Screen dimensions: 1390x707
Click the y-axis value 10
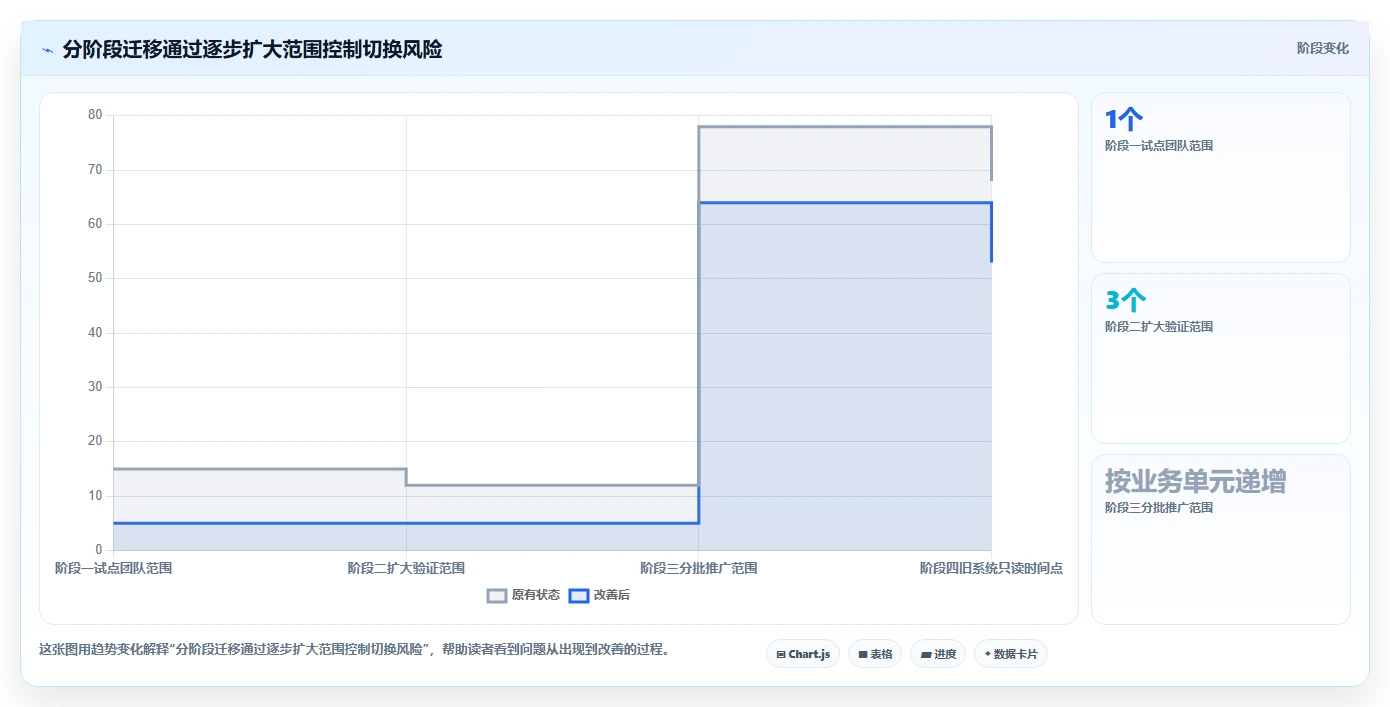95,496
